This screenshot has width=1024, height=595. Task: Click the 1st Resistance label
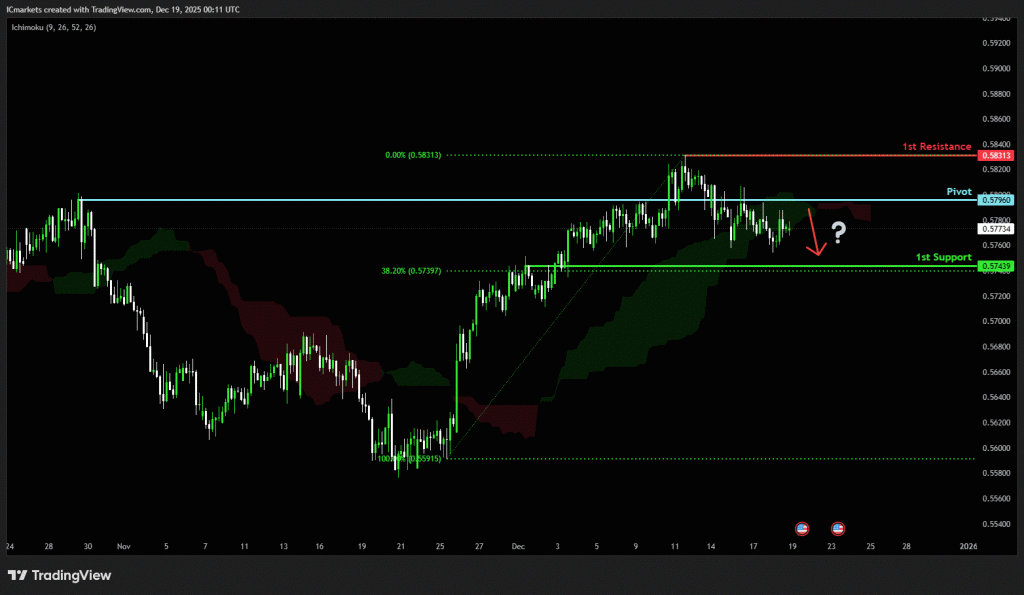point(936,147)
